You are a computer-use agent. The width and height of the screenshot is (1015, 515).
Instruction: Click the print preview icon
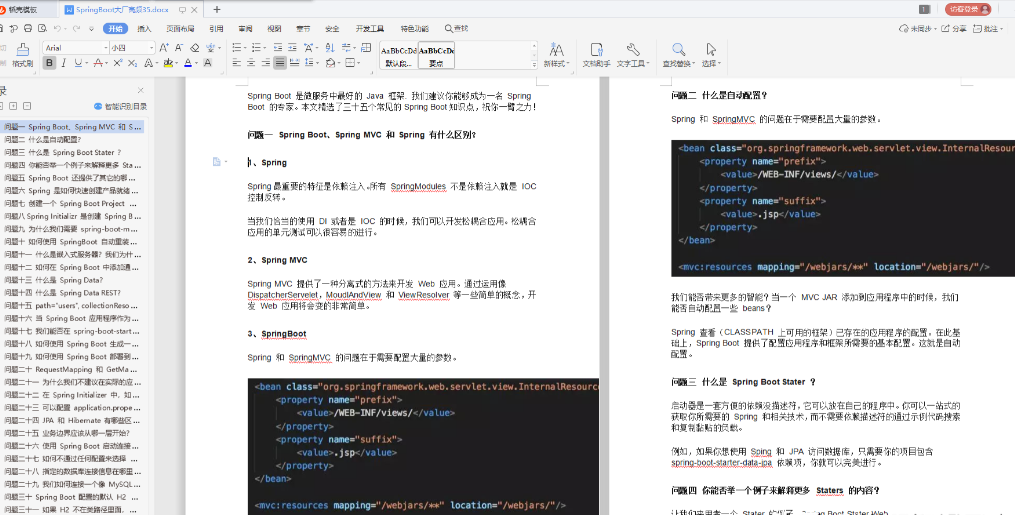point(42,28)
